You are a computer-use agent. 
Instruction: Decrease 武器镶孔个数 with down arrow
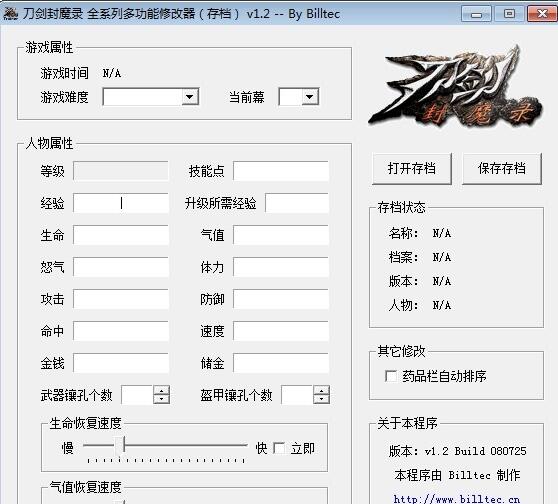coord(162,399)
